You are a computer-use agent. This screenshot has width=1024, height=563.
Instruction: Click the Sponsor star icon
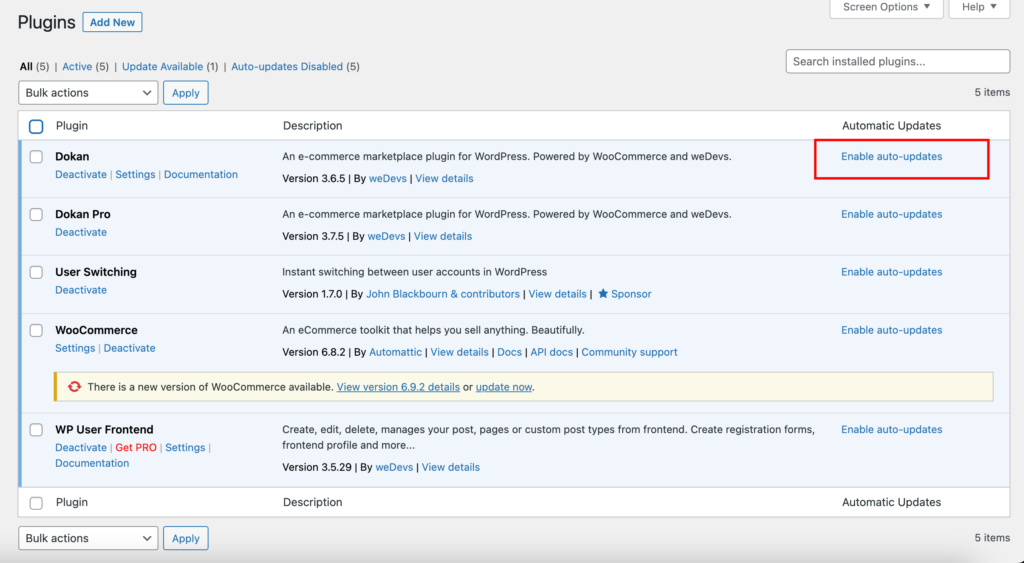[x=603, y=293]
